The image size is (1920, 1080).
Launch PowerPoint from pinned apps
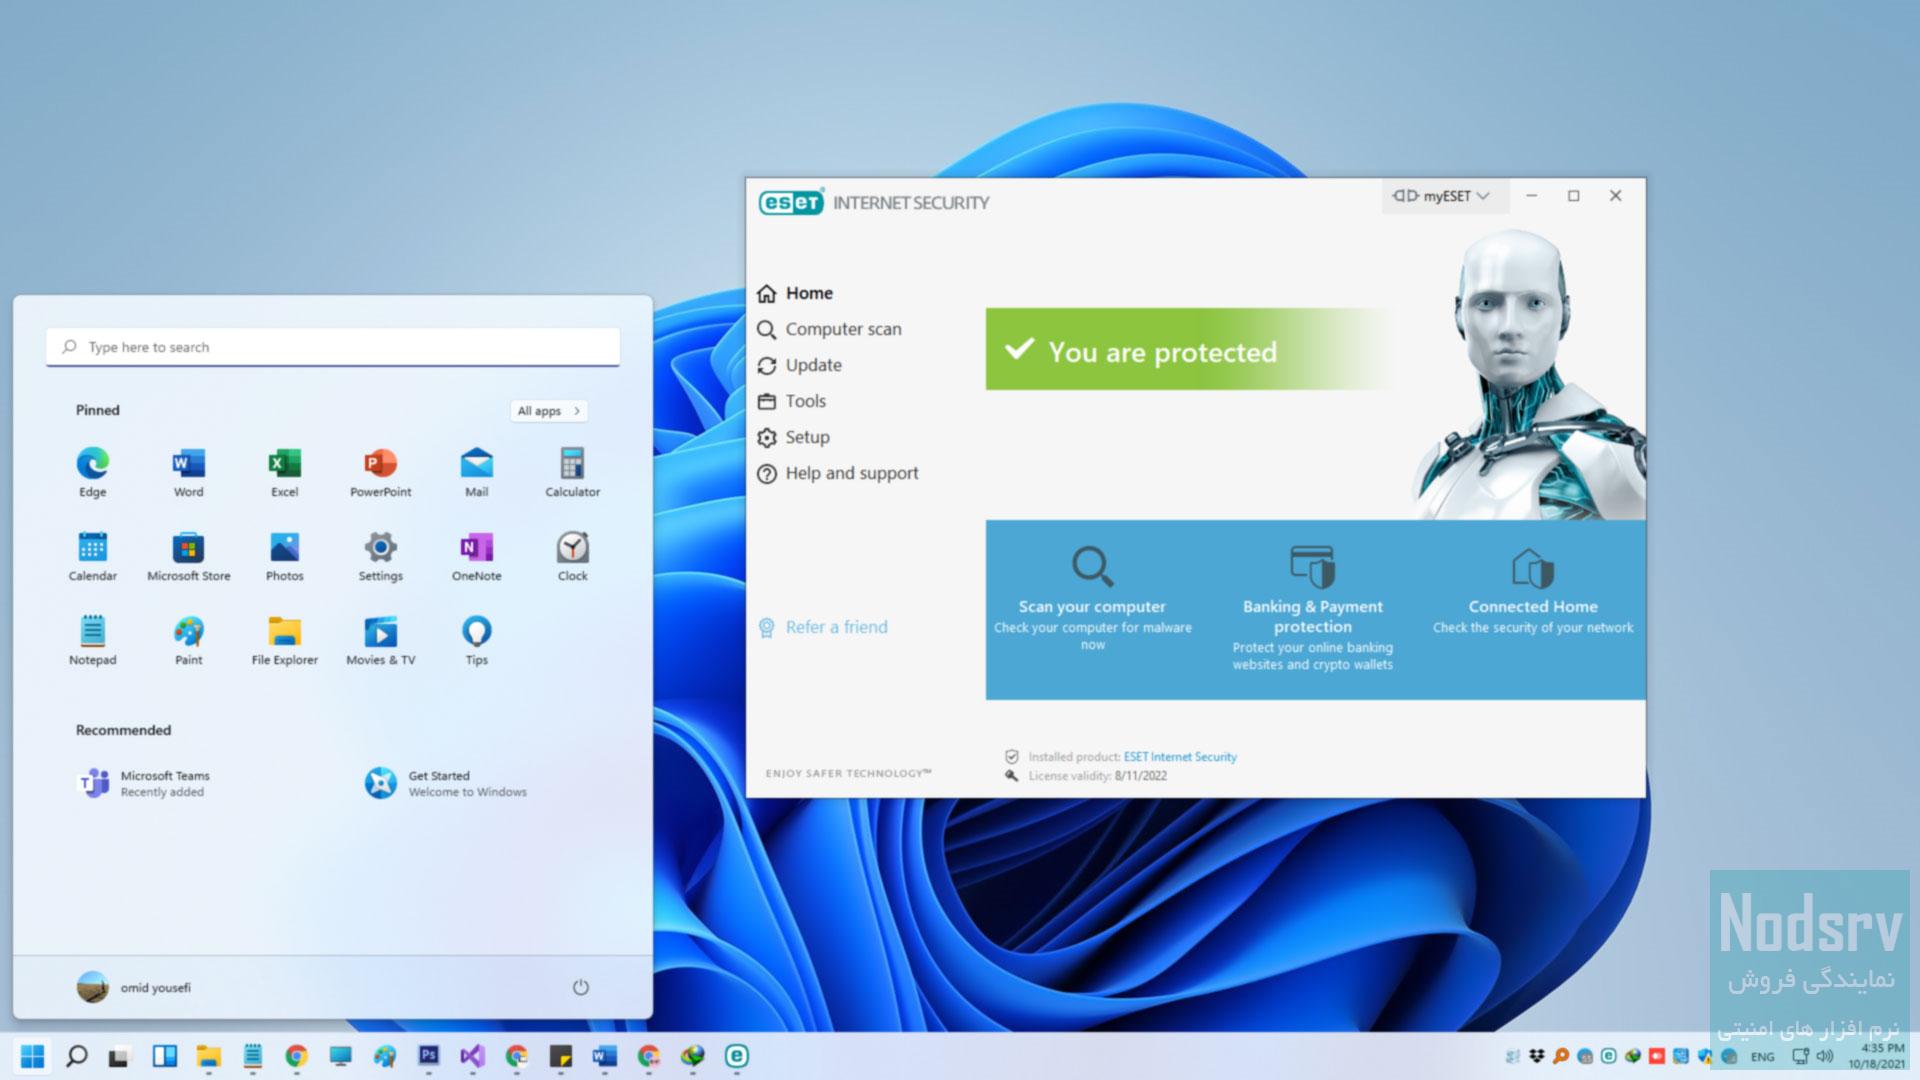point(381,472)
